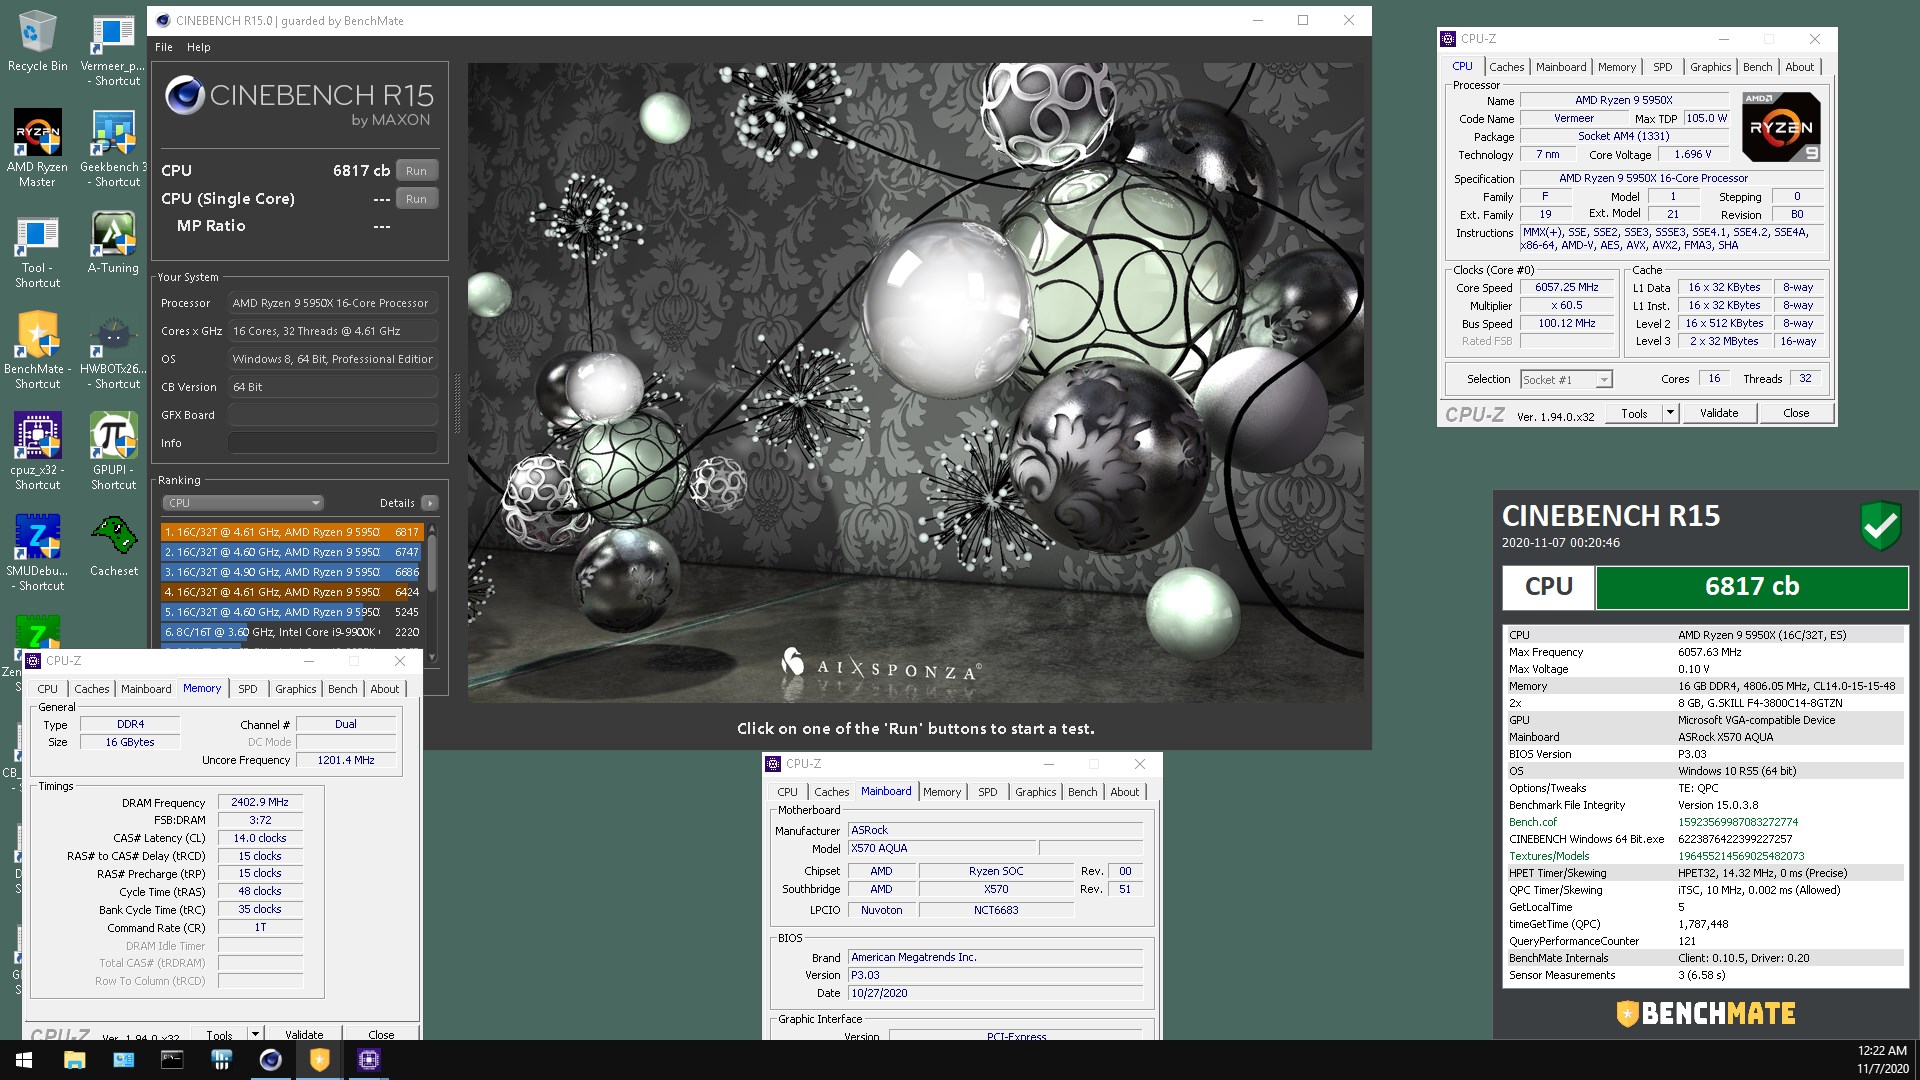Open Graphics tab in mainboard CPU-Z window
1920x1080 pixels.
1035,792
